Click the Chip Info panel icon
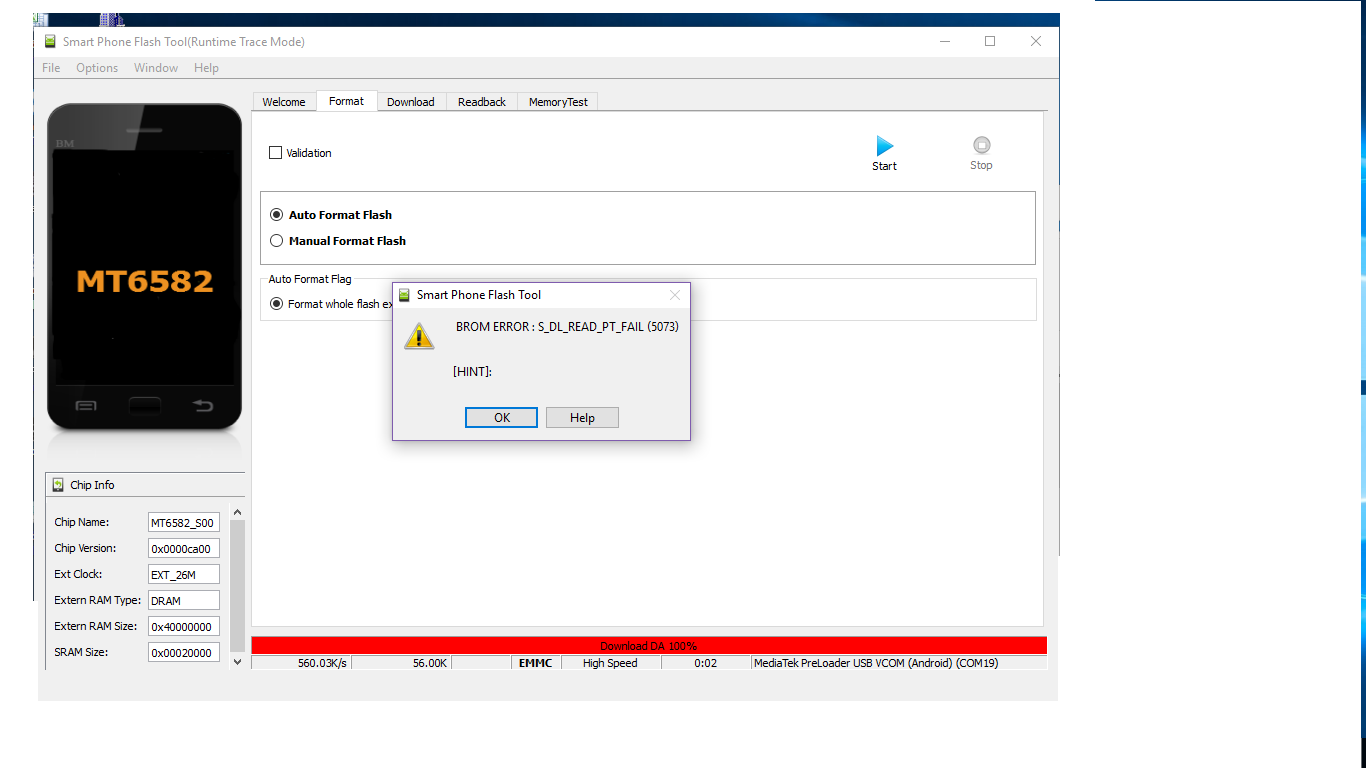1366x768 pixels. pos(58,485)
